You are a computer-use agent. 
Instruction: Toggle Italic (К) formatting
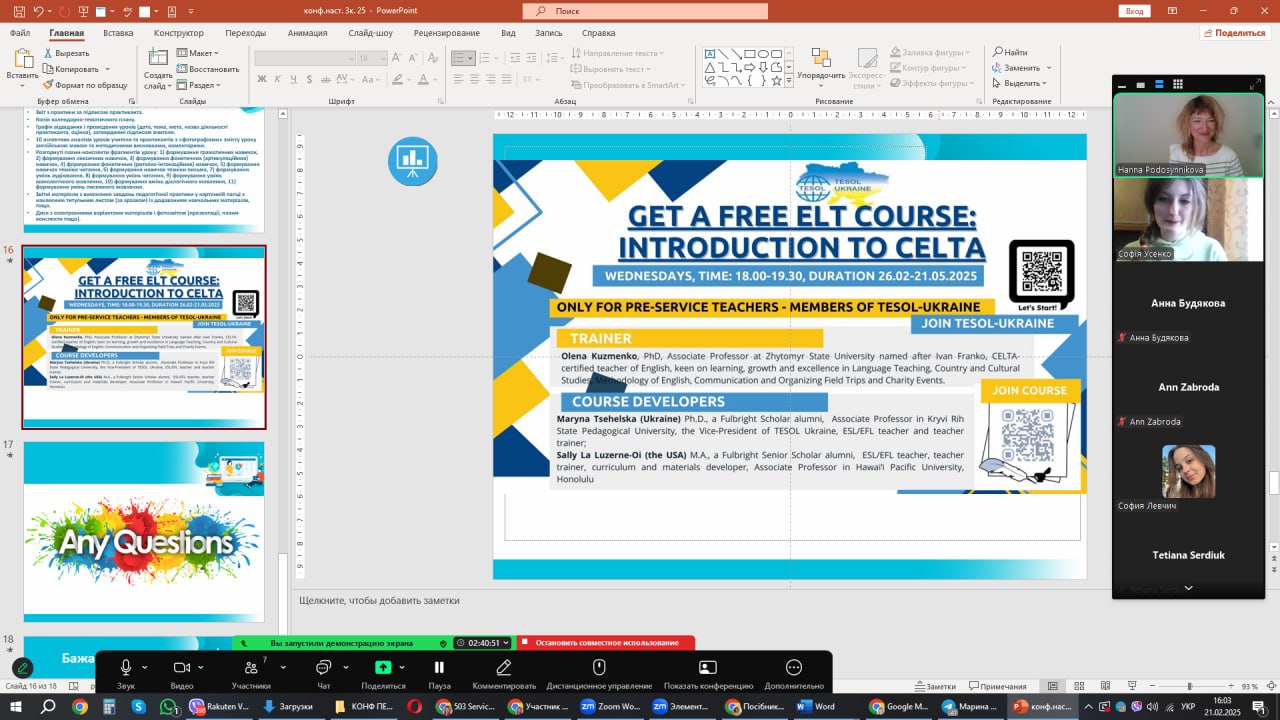279,80
